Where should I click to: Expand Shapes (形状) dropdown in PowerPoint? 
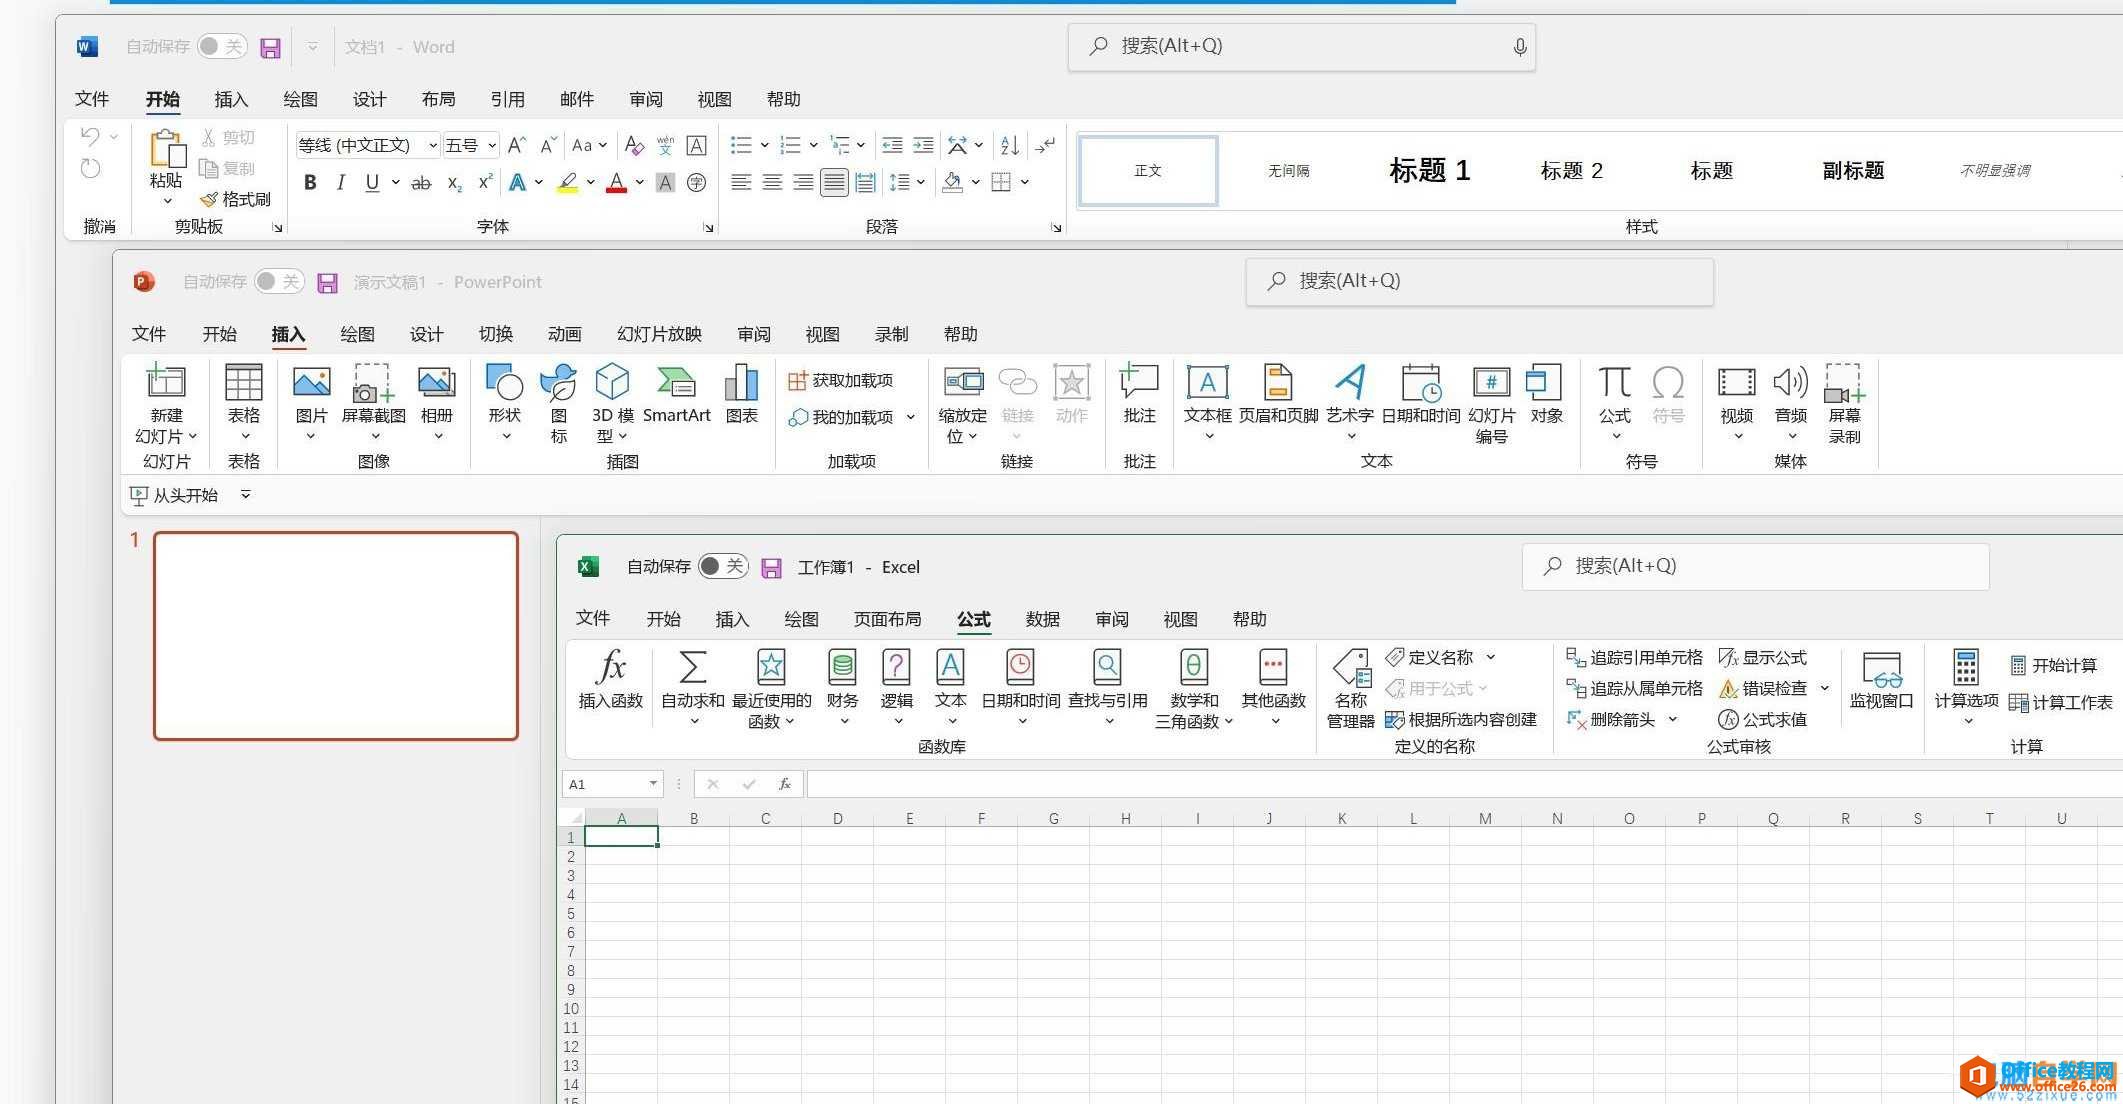pyautogui.click(x=506, y=437)
